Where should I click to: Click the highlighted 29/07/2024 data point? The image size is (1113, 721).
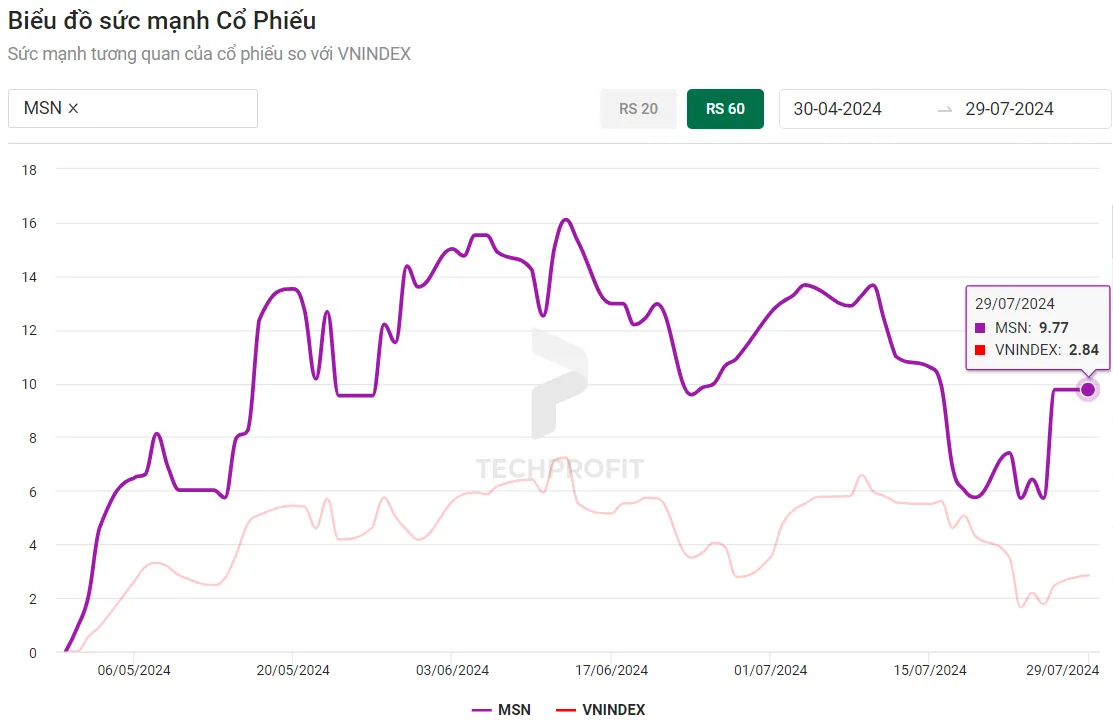(1088, 389)
